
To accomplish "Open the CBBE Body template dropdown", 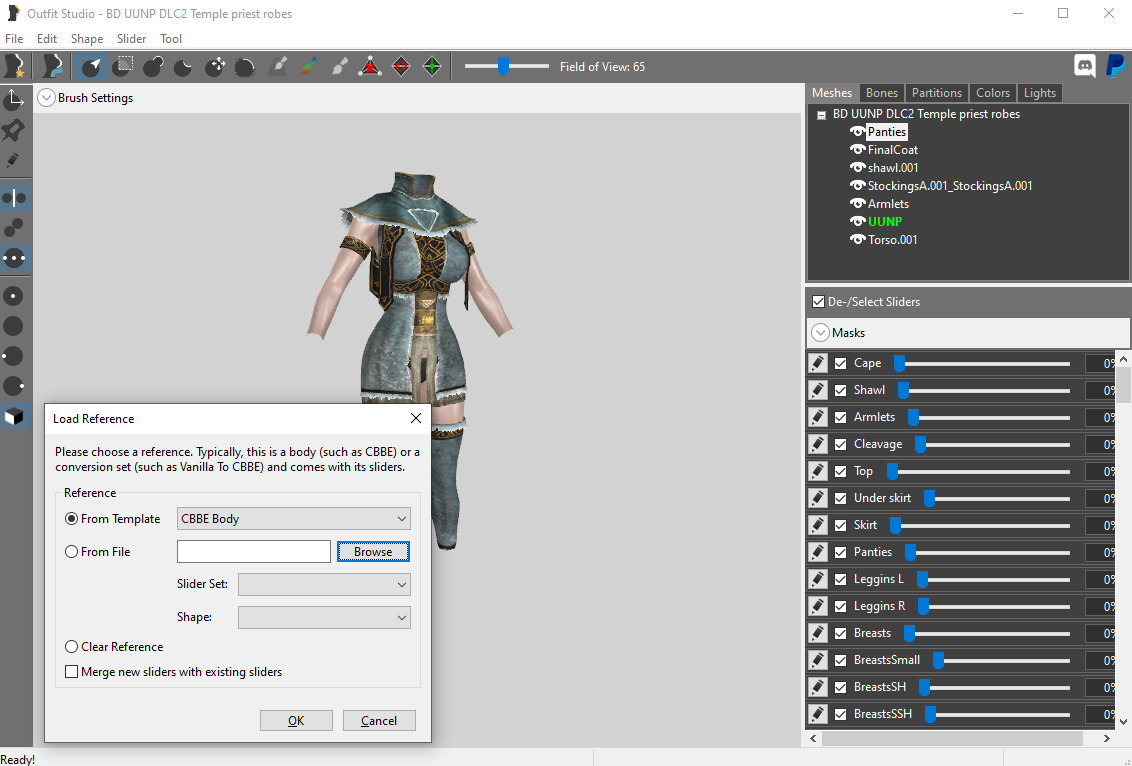I will click(x=294, y=518).
